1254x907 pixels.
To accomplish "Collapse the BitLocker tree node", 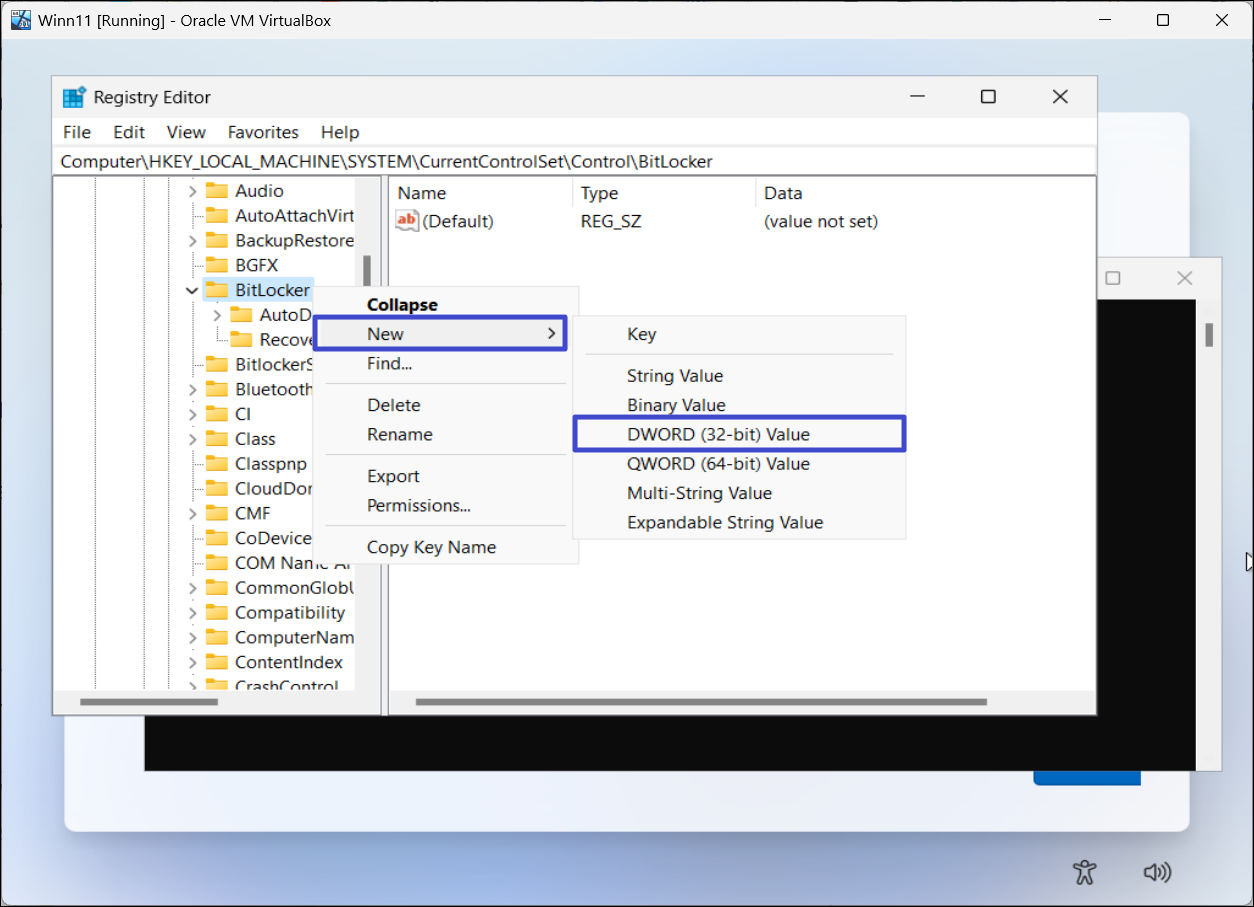I will pyautogui.click(x=192, y=290).
